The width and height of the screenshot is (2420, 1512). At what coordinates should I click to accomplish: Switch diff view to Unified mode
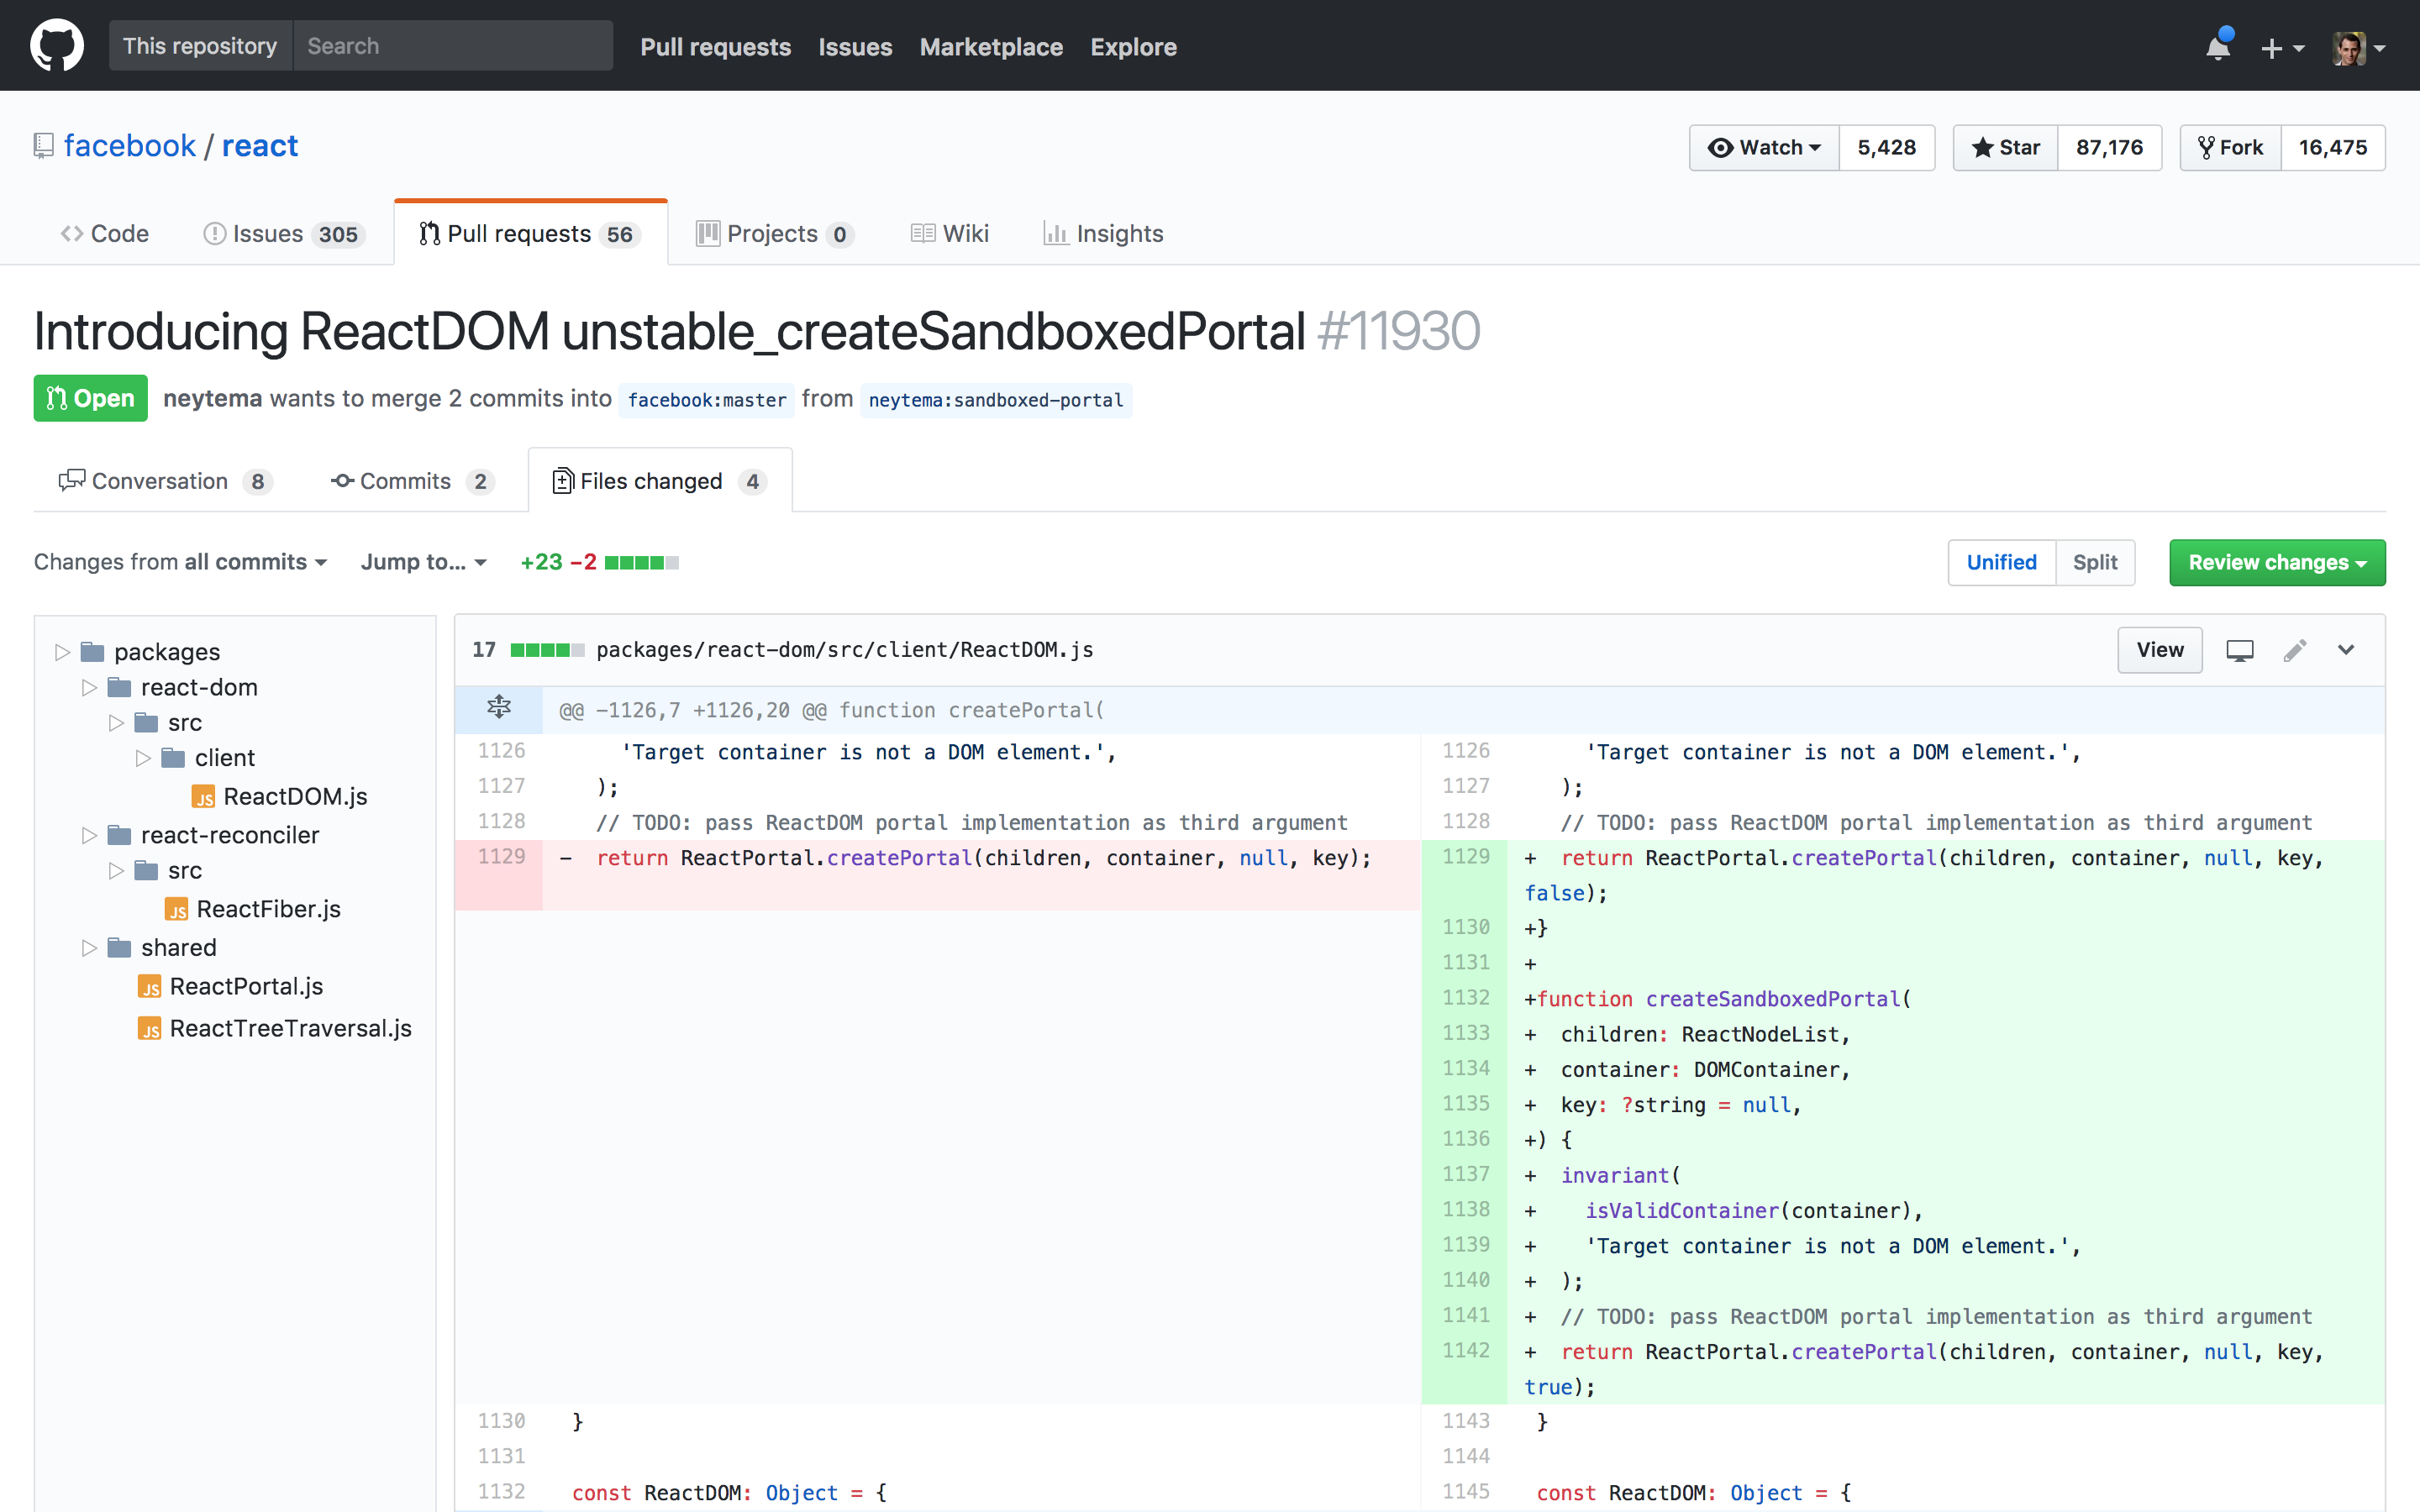(x=2001, y=562)
